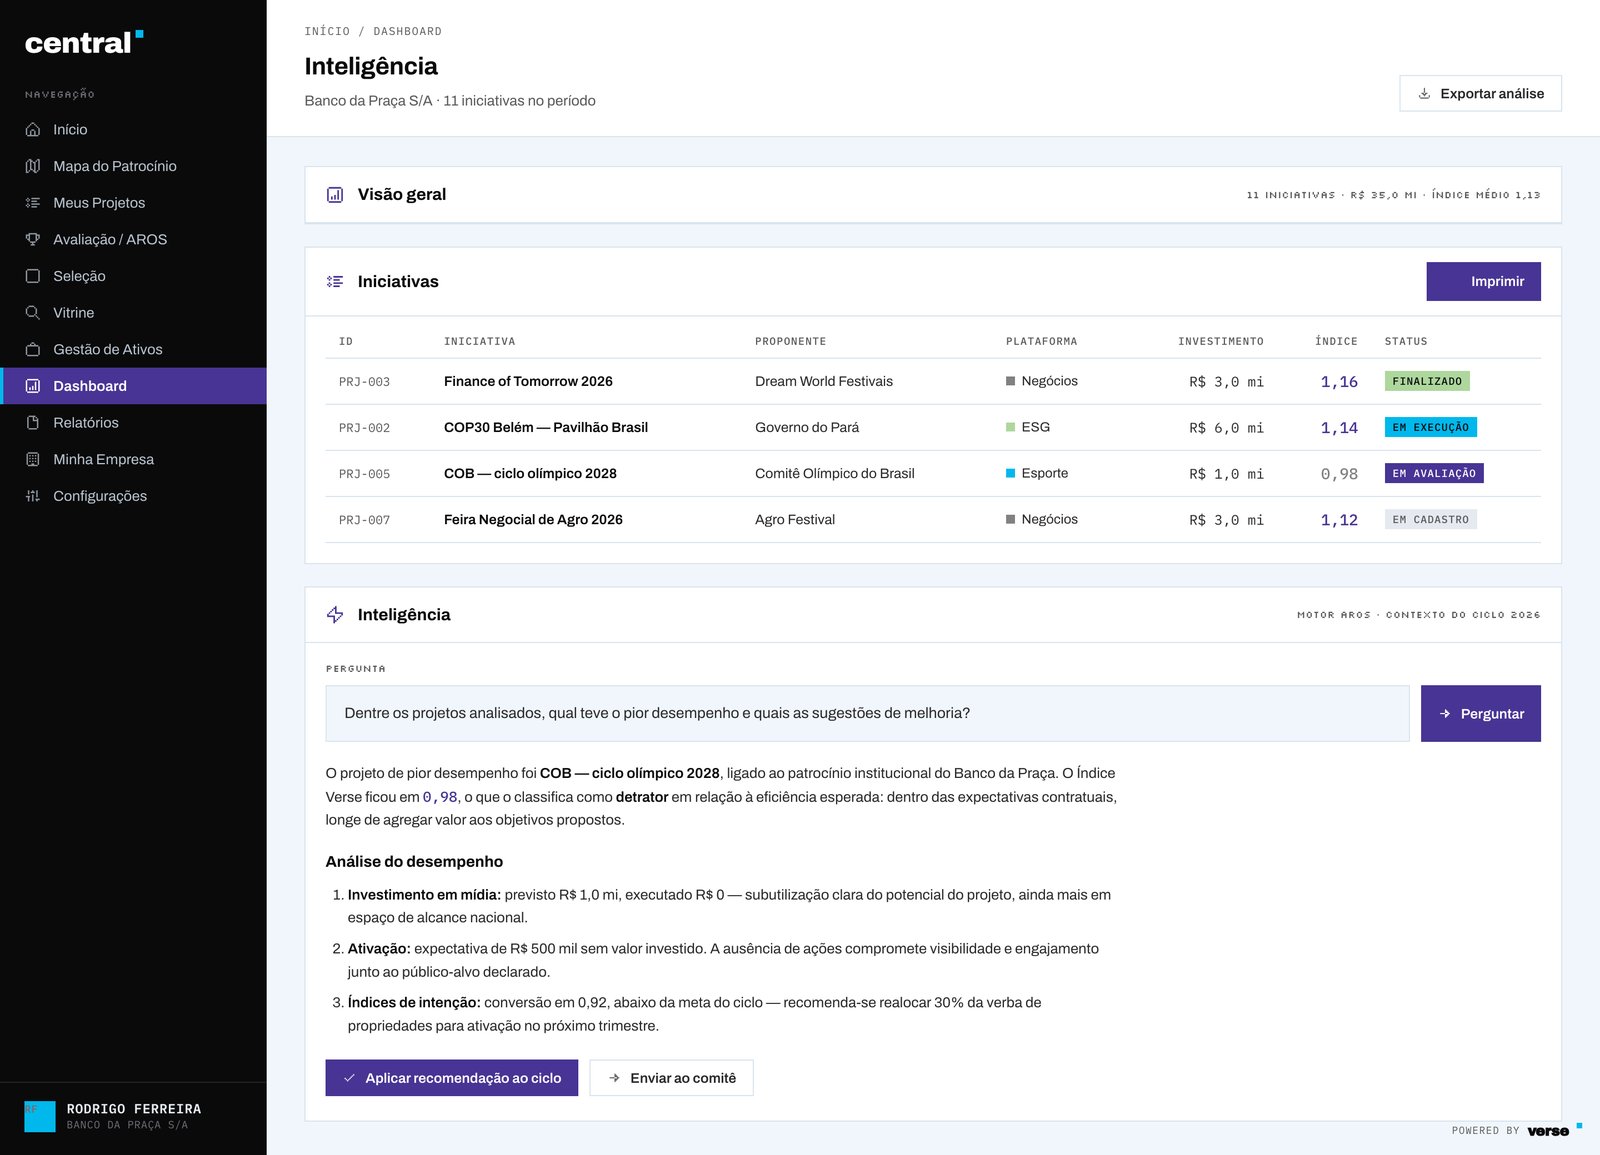Click the EM AVALIAÇÃO status badge

click(x=1434, y=474)
